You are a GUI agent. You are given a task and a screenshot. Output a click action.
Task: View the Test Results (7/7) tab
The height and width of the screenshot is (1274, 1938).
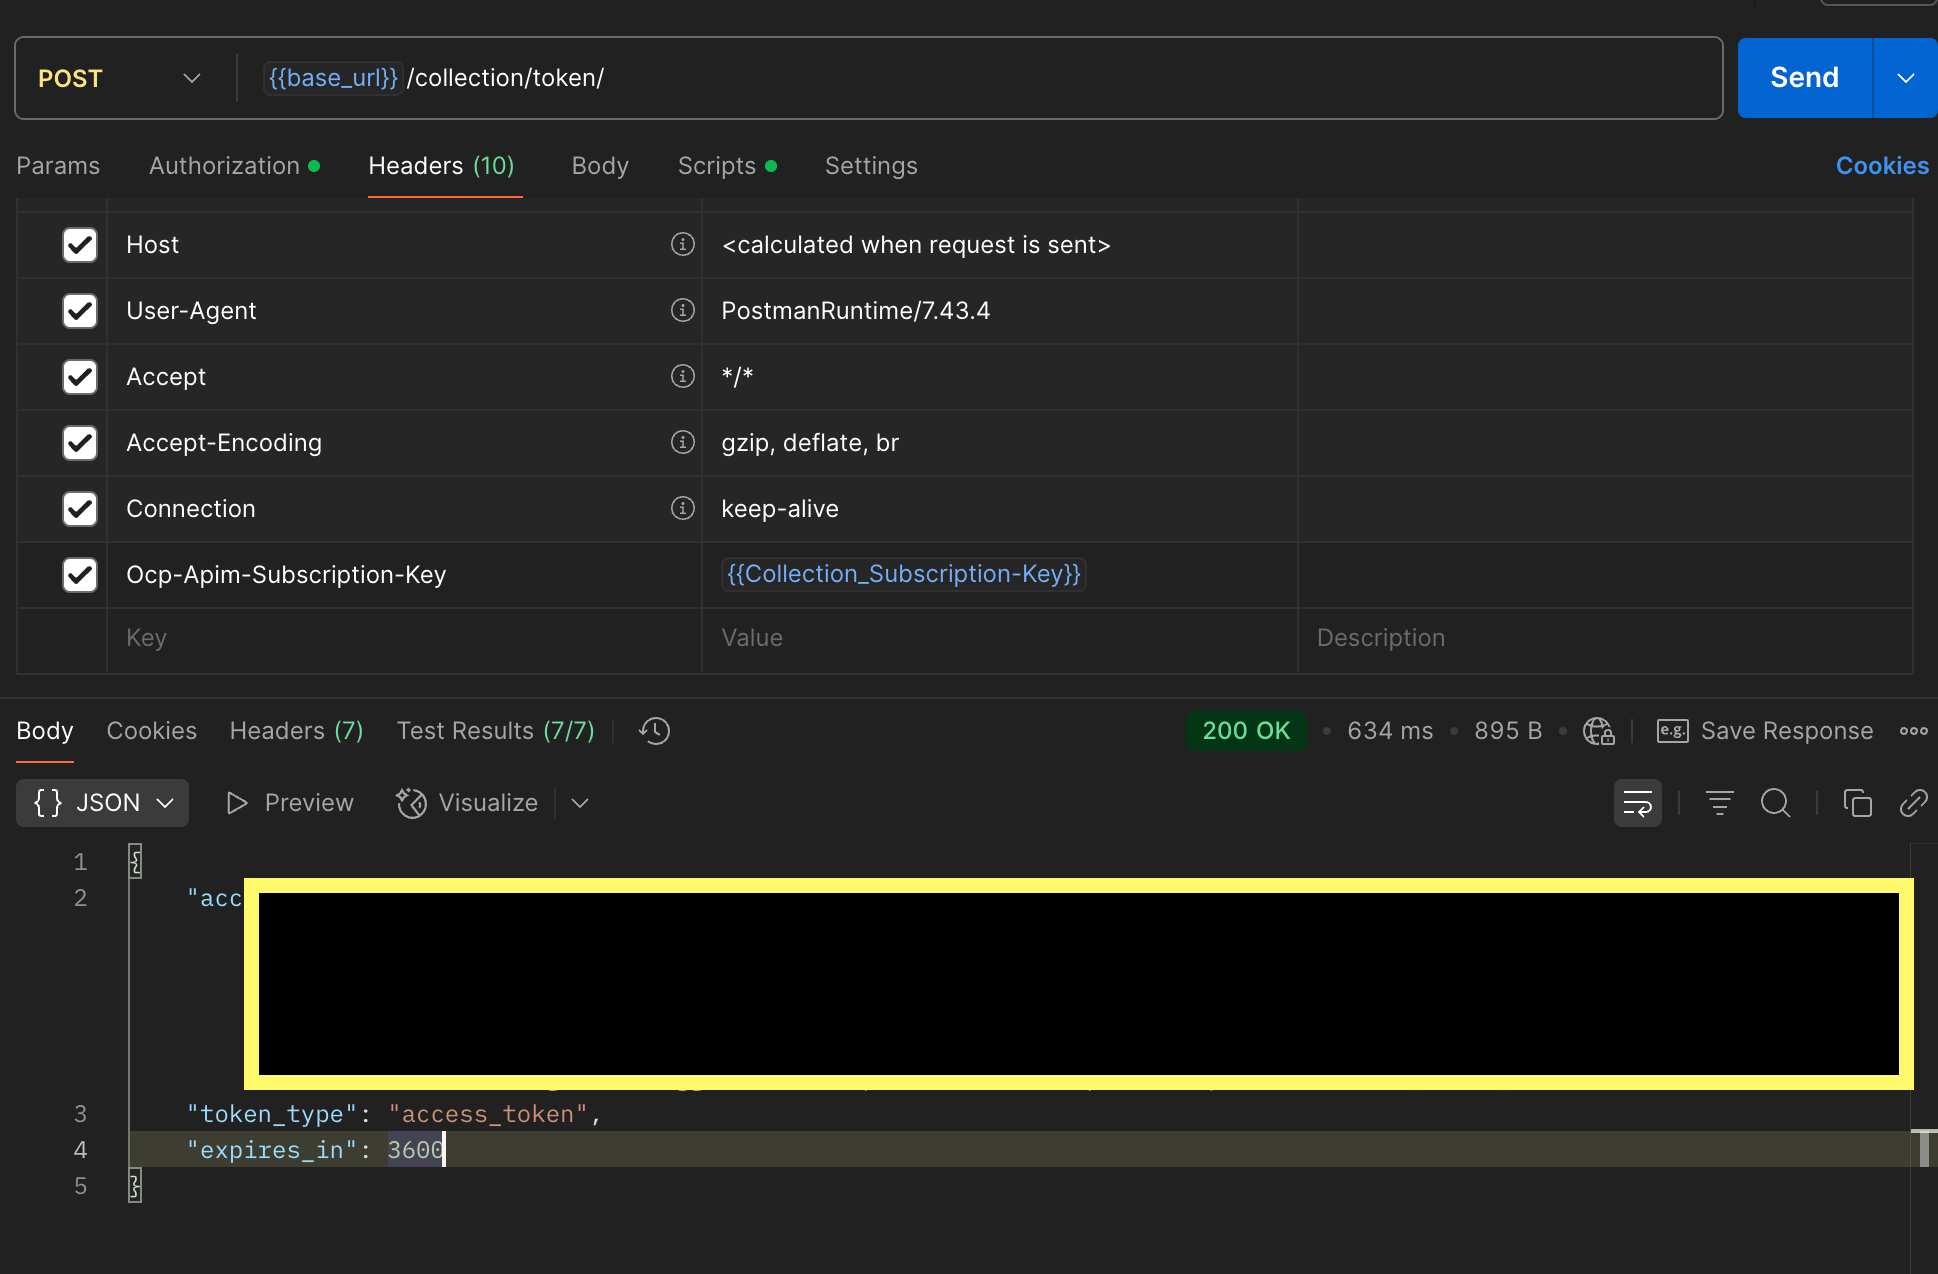click(x=495, y=731)
